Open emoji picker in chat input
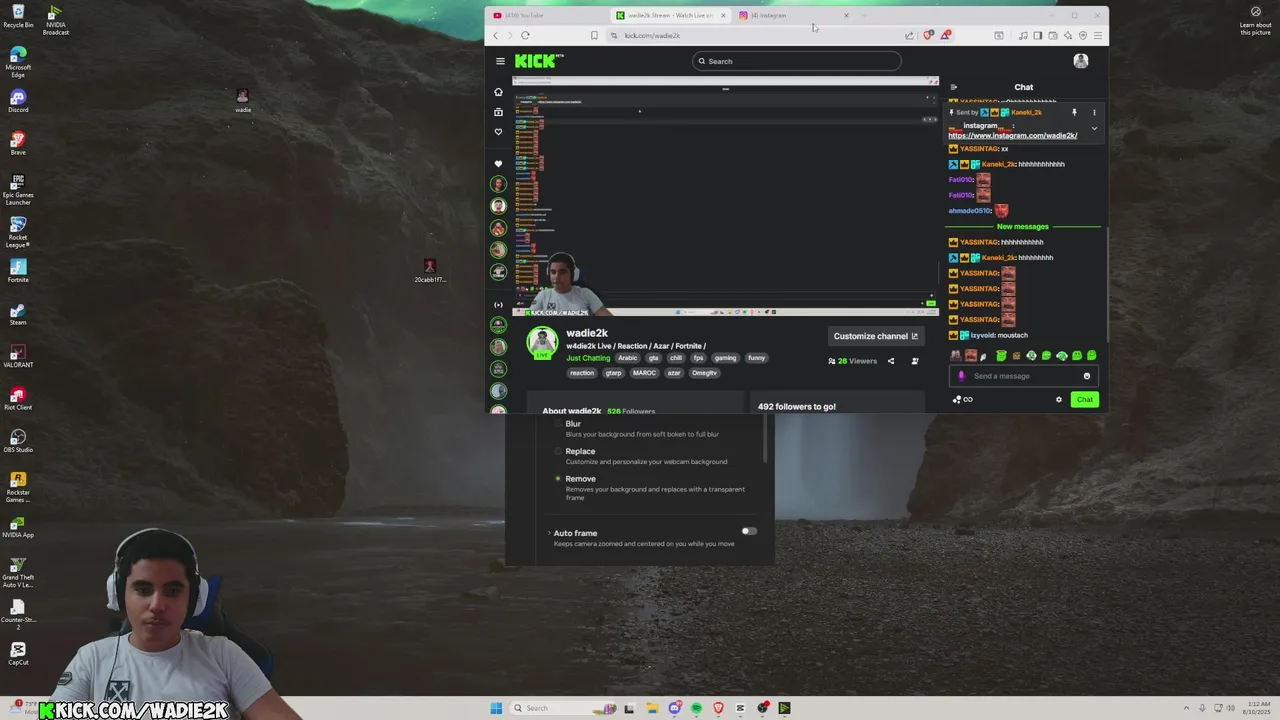This screenshot has height=720, width=1280. (1087, 376)
